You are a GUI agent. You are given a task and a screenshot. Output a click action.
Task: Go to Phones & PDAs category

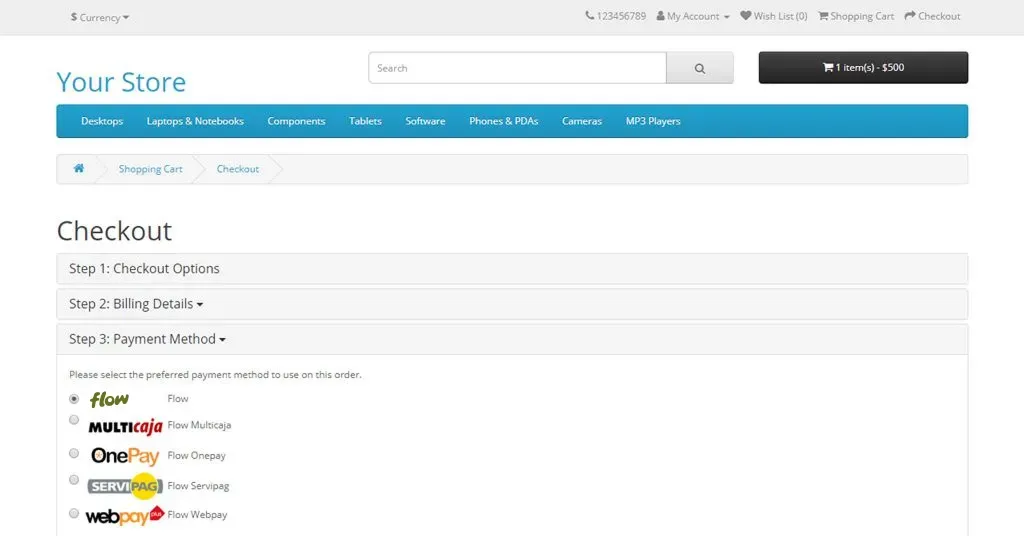[x=504, y=121]
